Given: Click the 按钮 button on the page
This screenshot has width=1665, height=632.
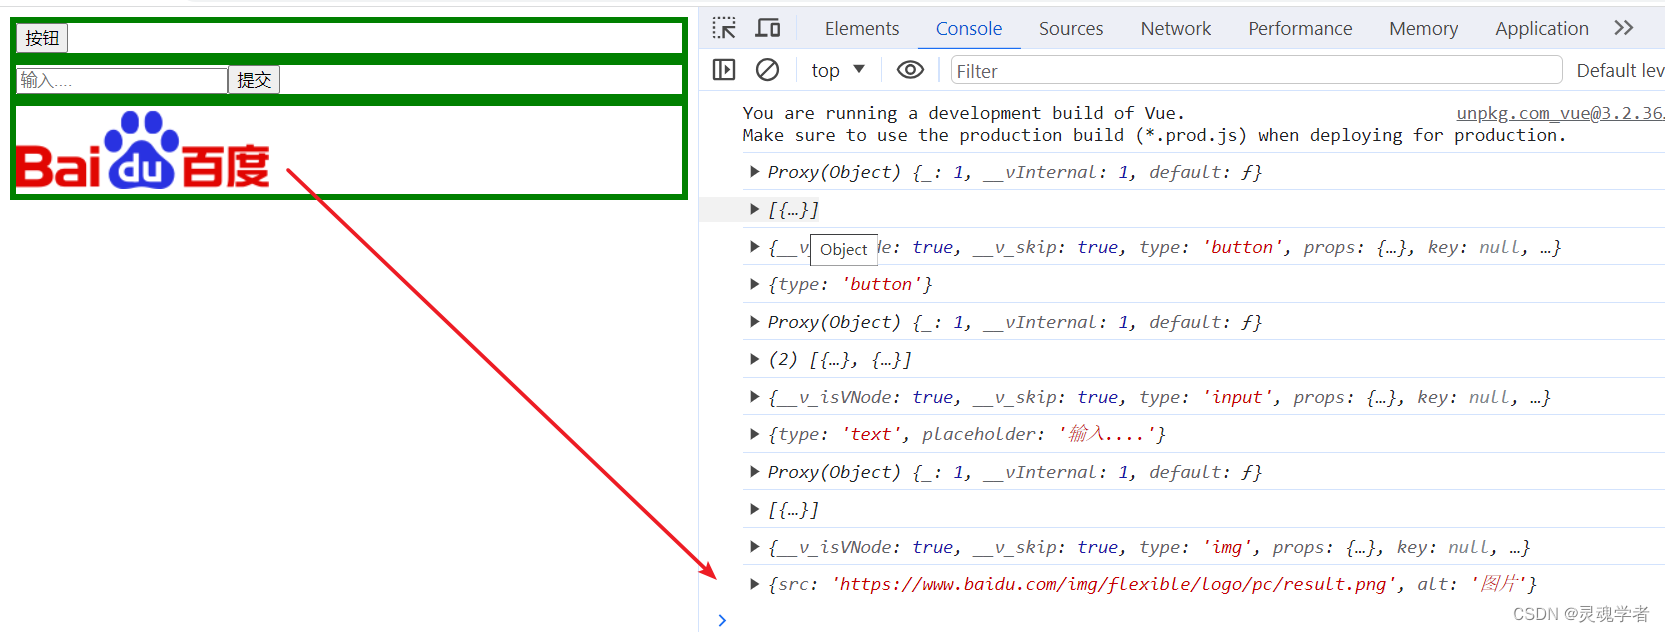Looking at the screenshot, I should pos(42,38).
